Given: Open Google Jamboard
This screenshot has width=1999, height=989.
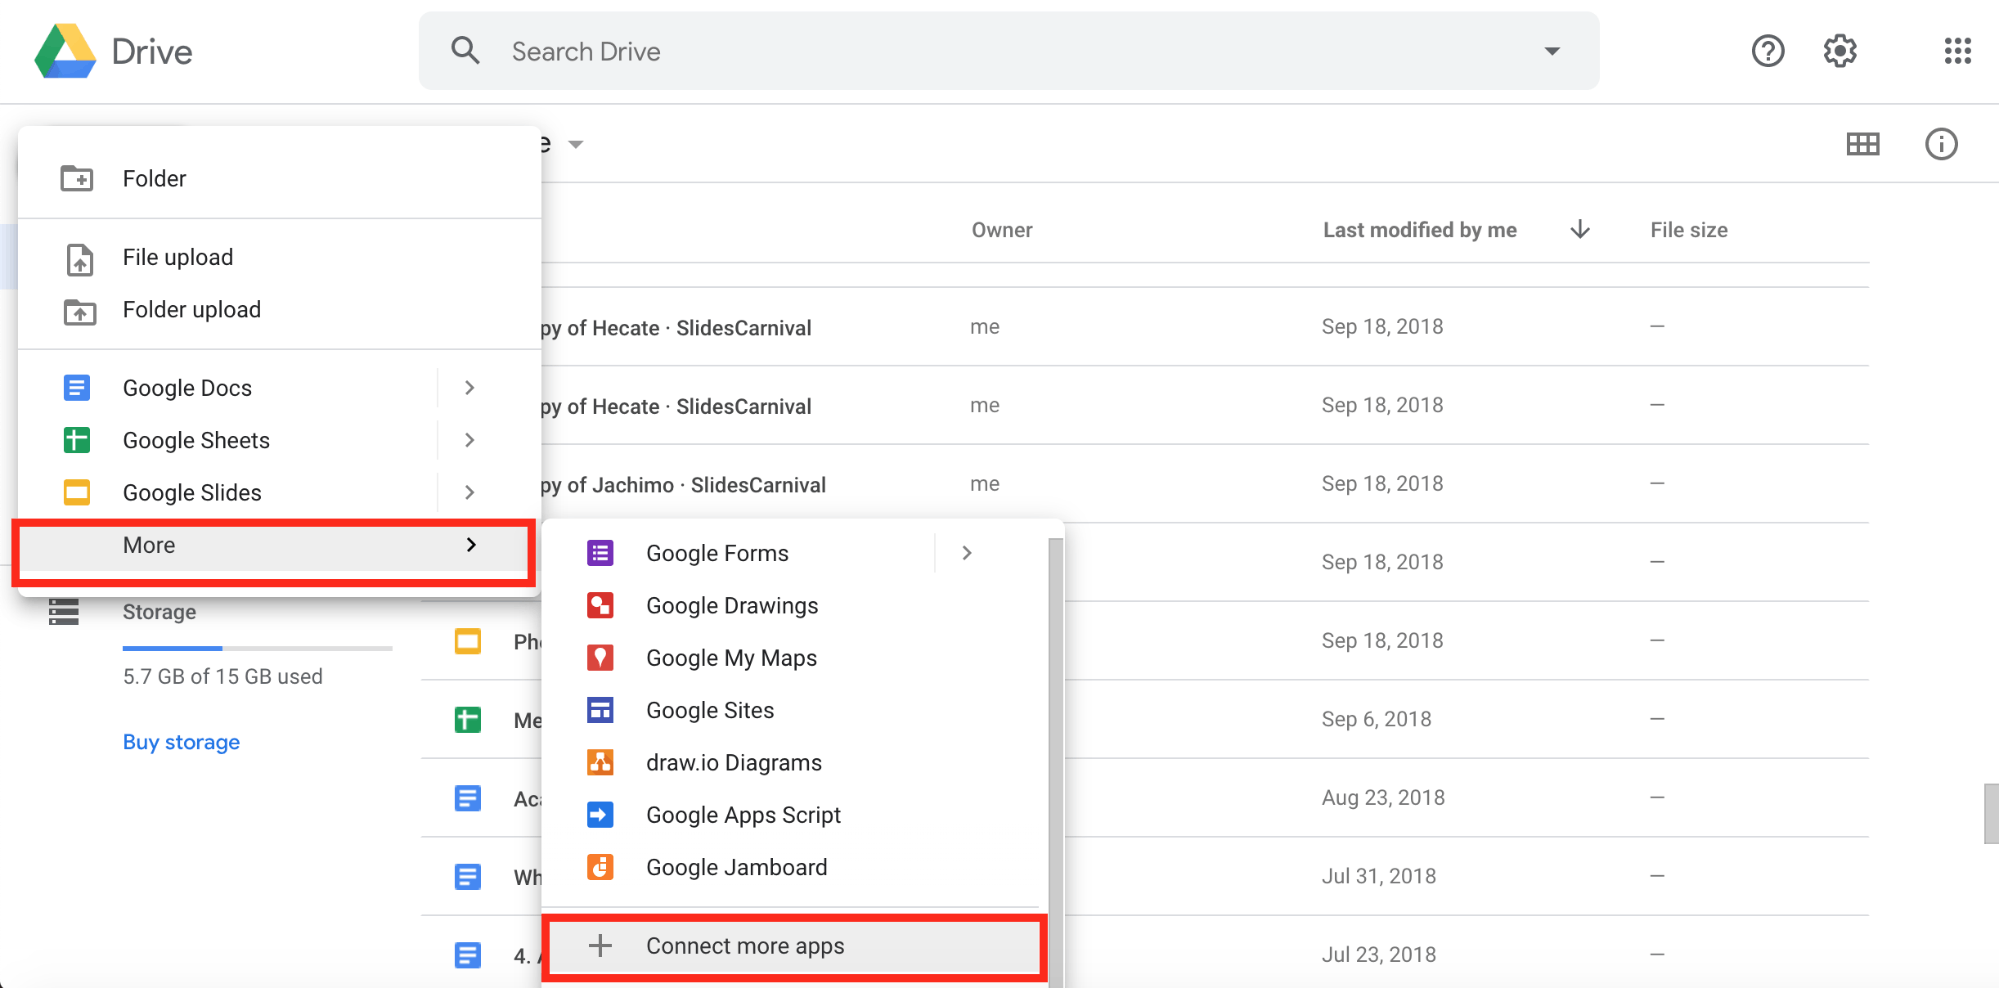Looking at the screenshot, I should click(x=736, y=867).
